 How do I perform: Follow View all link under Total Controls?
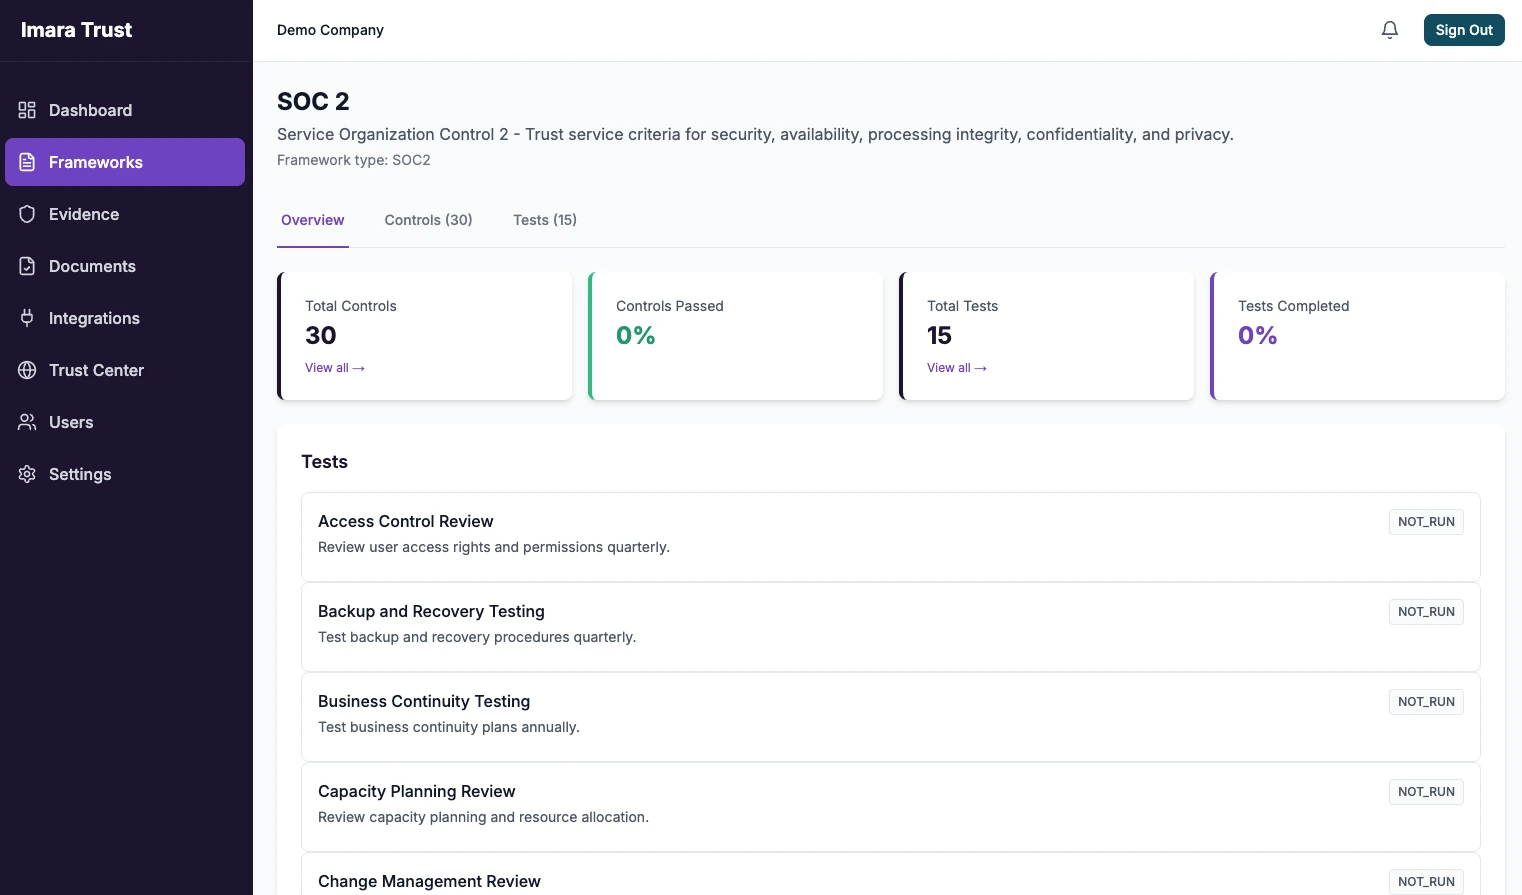334,368
